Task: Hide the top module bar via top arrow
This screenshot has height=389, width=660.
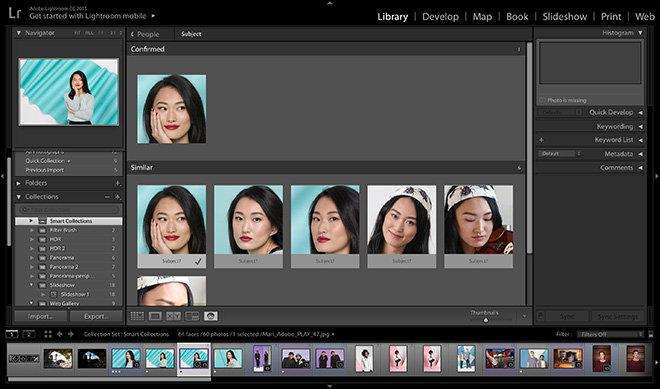Action: click(x=330, y=3)
